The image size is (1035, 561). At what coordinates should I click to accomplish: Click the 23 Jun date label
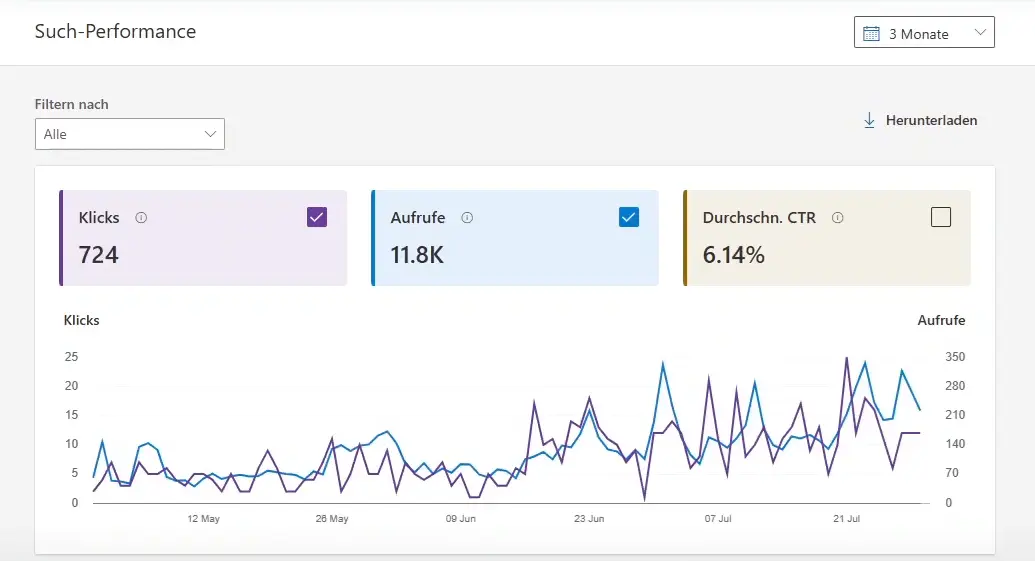[x=589, y=519]
